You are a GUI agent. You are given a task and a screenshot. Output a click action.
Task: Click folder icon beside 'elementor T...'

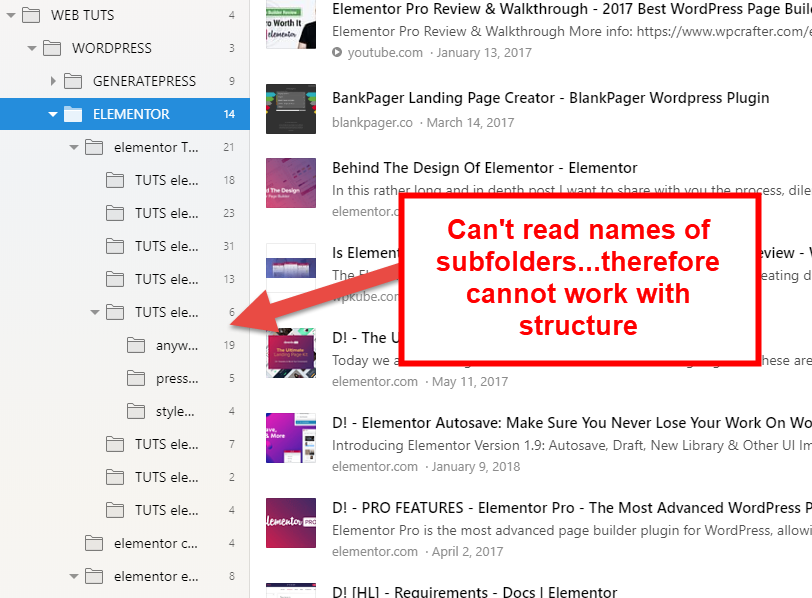94,148
